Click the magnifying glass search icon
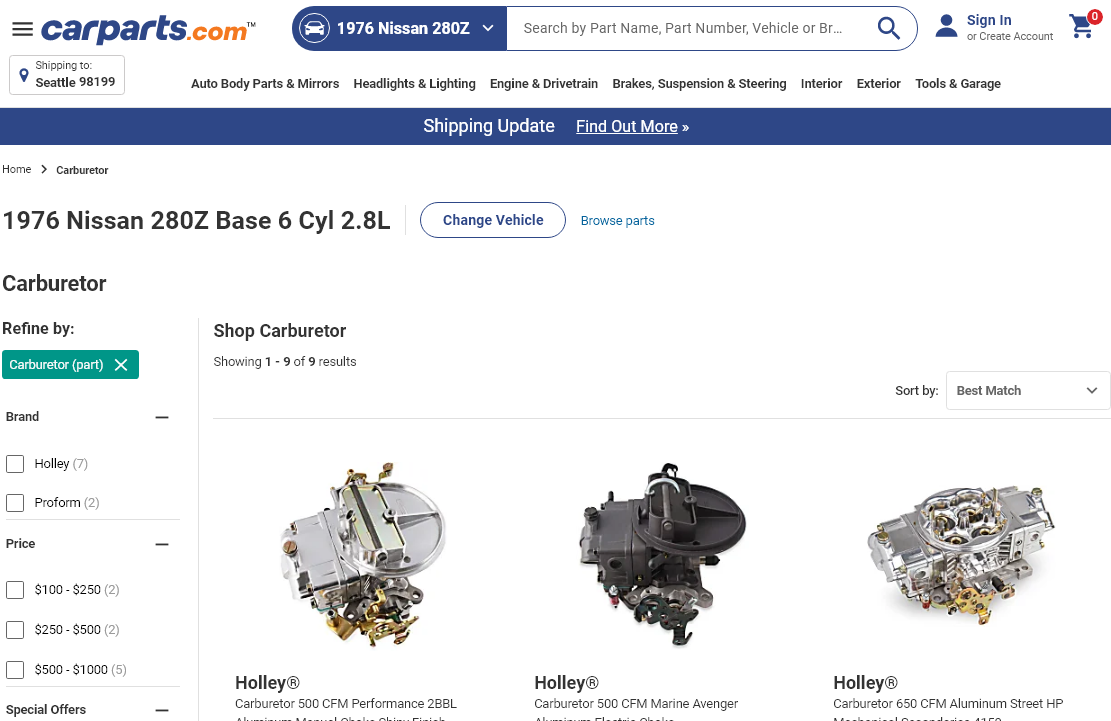 (889, 28)
